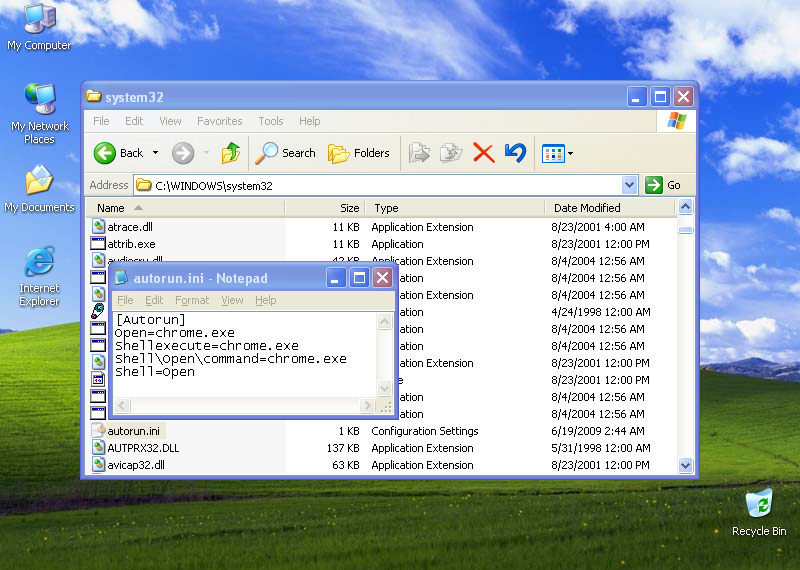Launch Internet Explorer desktop icon
The image size is (800, 570).
tap(39, 276)
